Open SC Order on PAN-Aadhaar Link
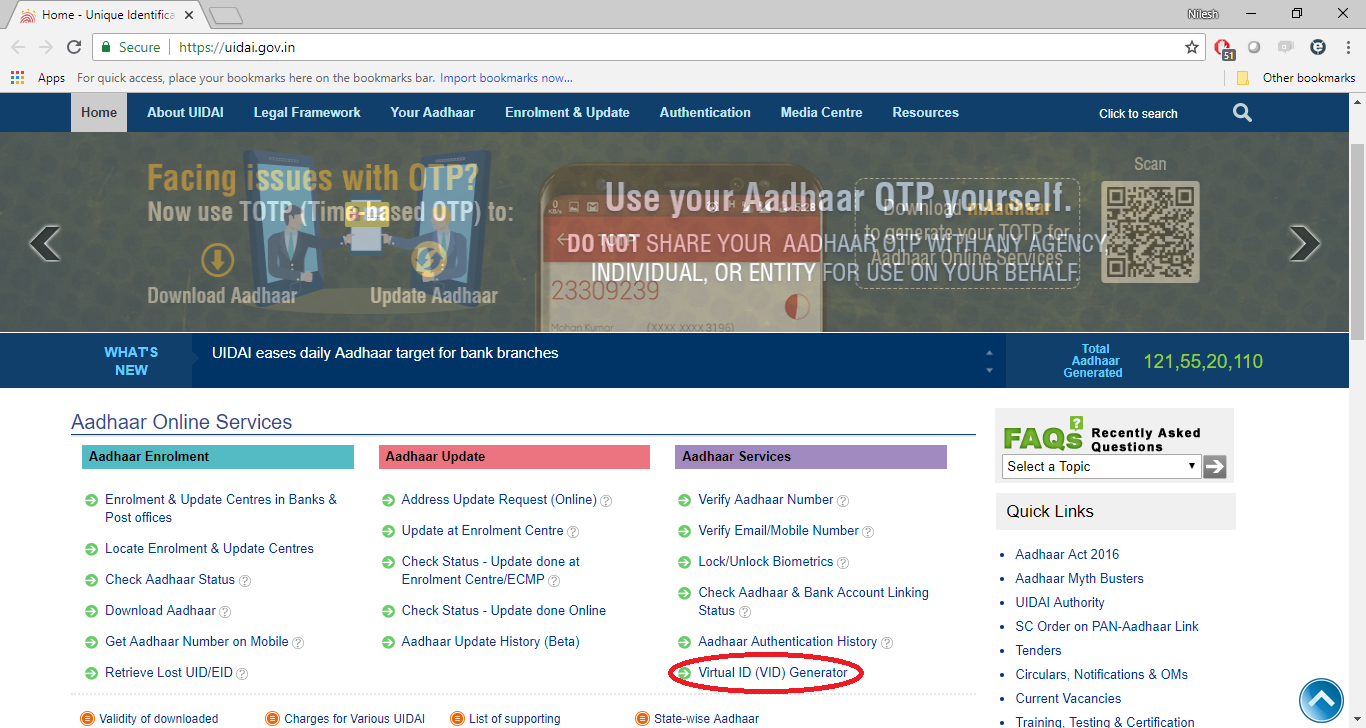The height and width of the screenshot is (728, 1366). 1107,627
